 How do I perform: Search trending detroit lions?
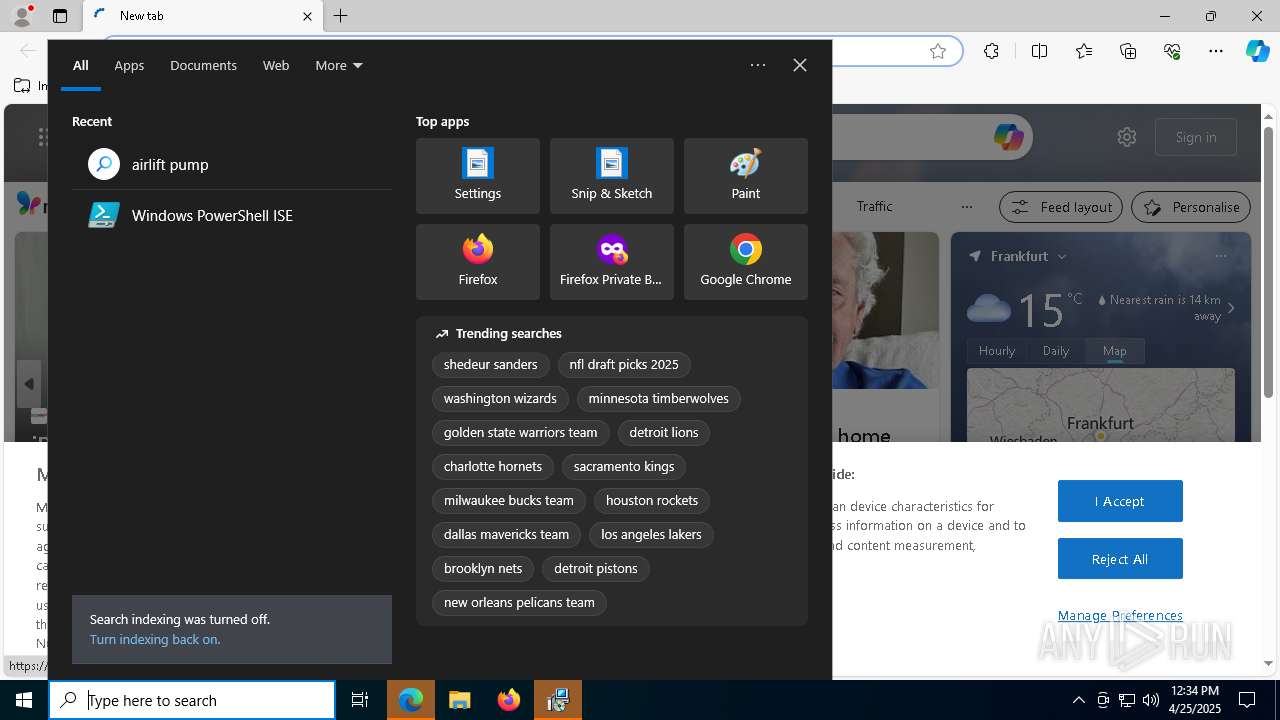point(664,432)
